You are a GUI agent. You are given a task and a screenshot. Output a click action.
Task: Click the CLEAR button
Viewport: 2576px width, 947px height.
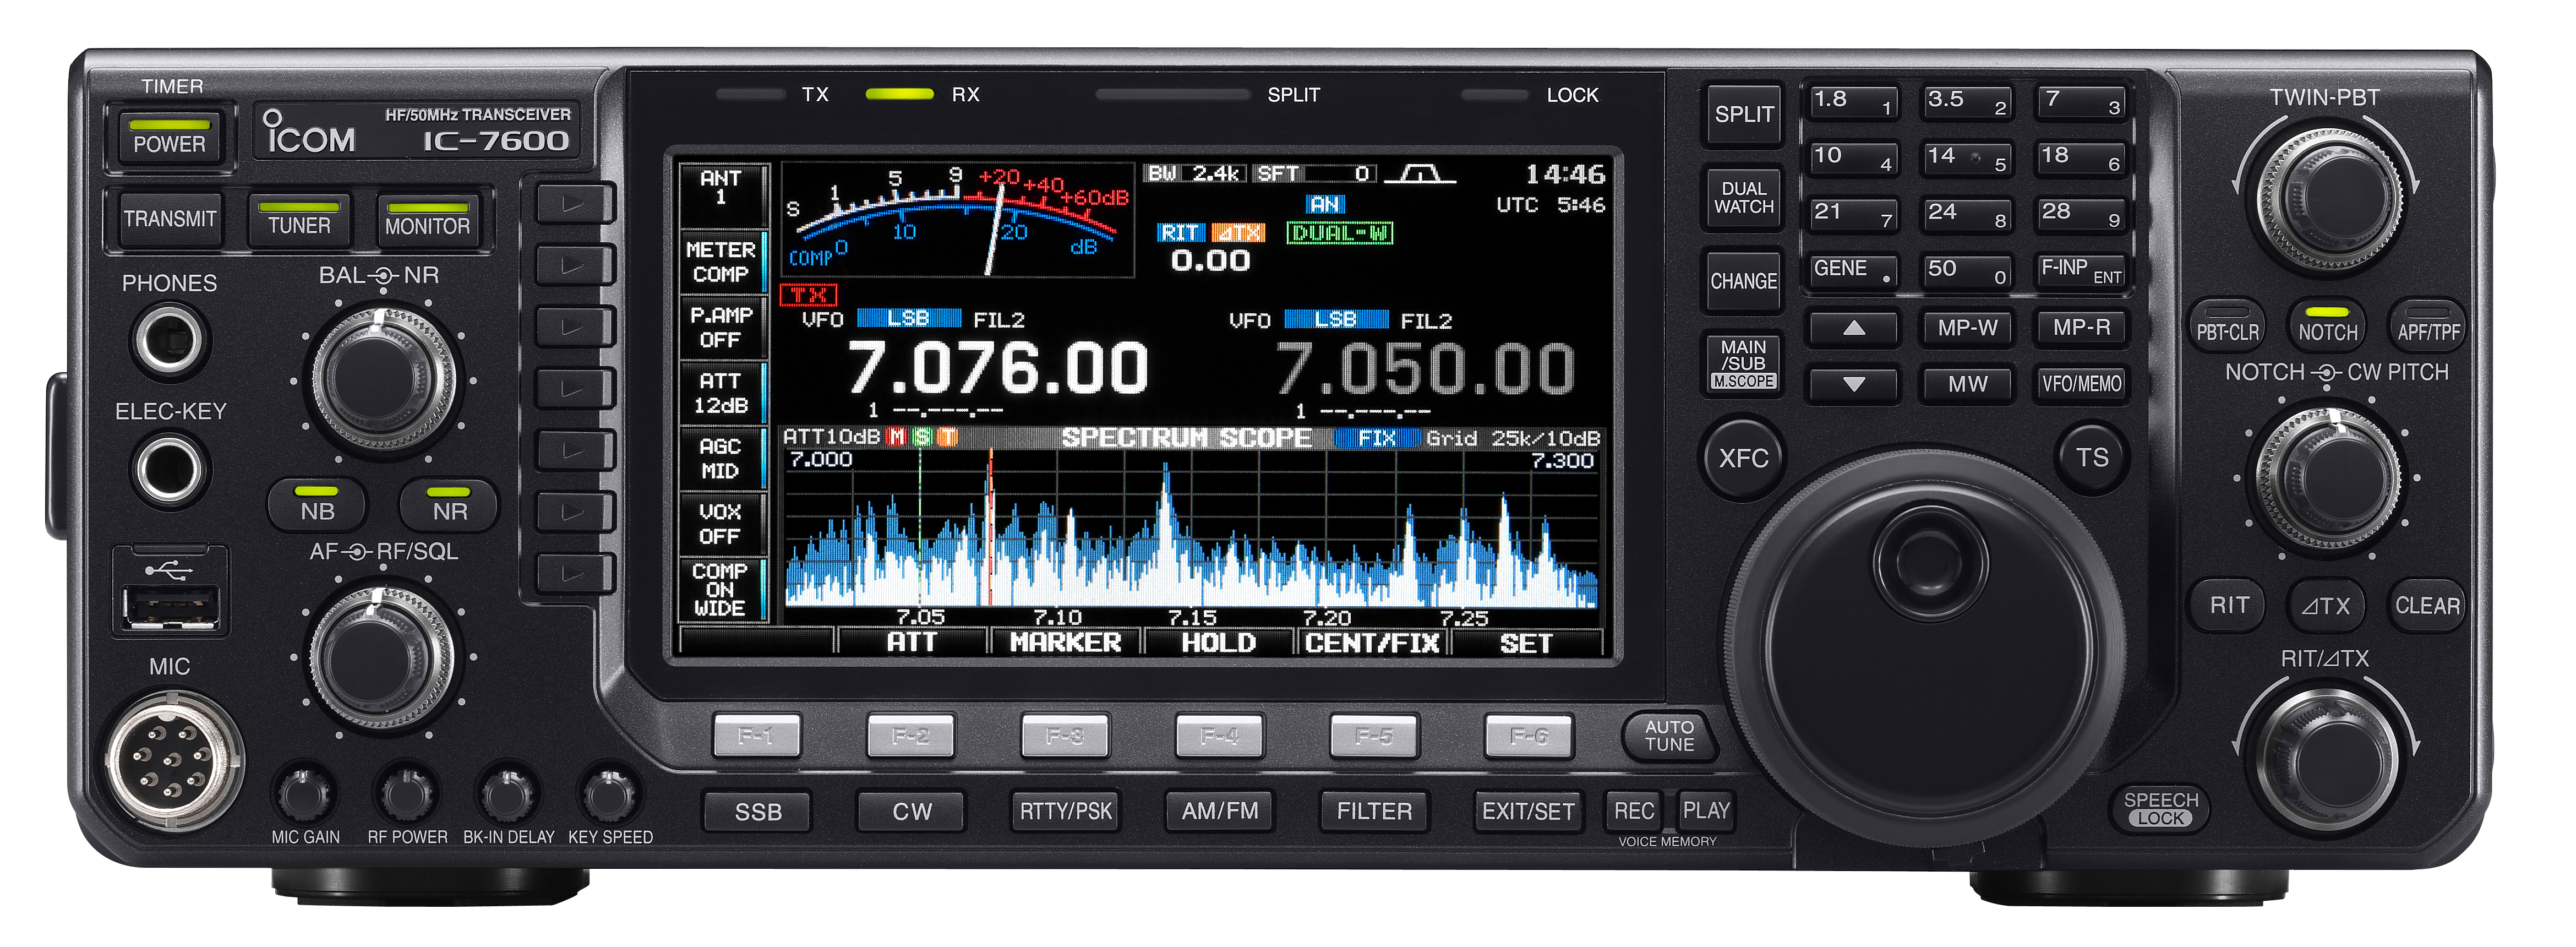pos(2427,606)
